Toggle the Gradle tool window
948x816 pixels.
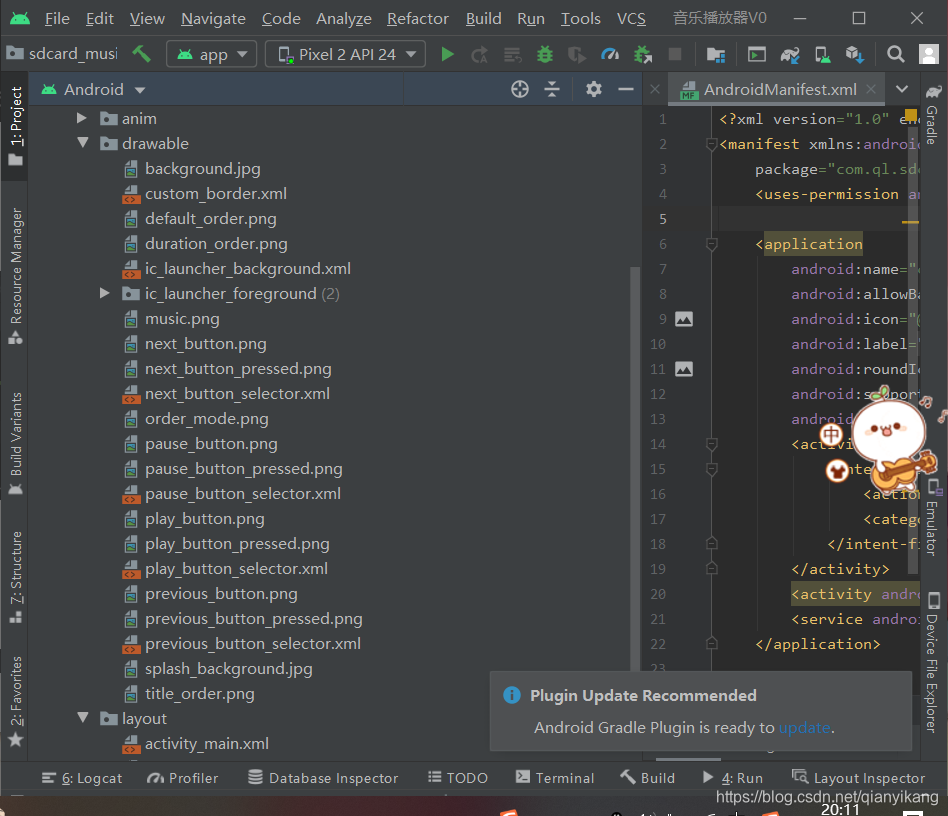tap(933, 114)
